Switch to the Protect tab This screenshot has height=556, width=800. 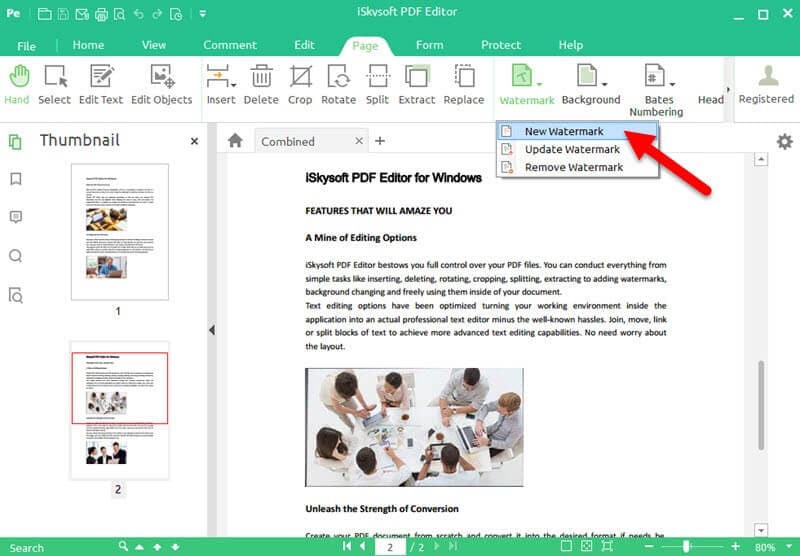(501, 45)
